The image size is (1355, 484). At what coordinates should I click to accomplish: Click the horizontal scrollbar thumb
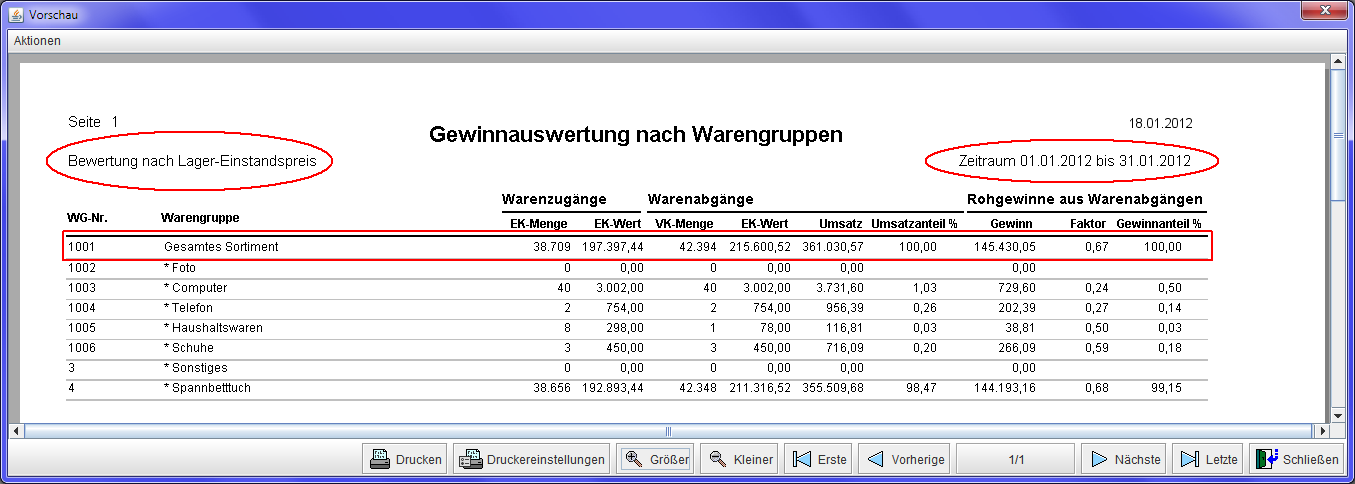pos(669,431)
